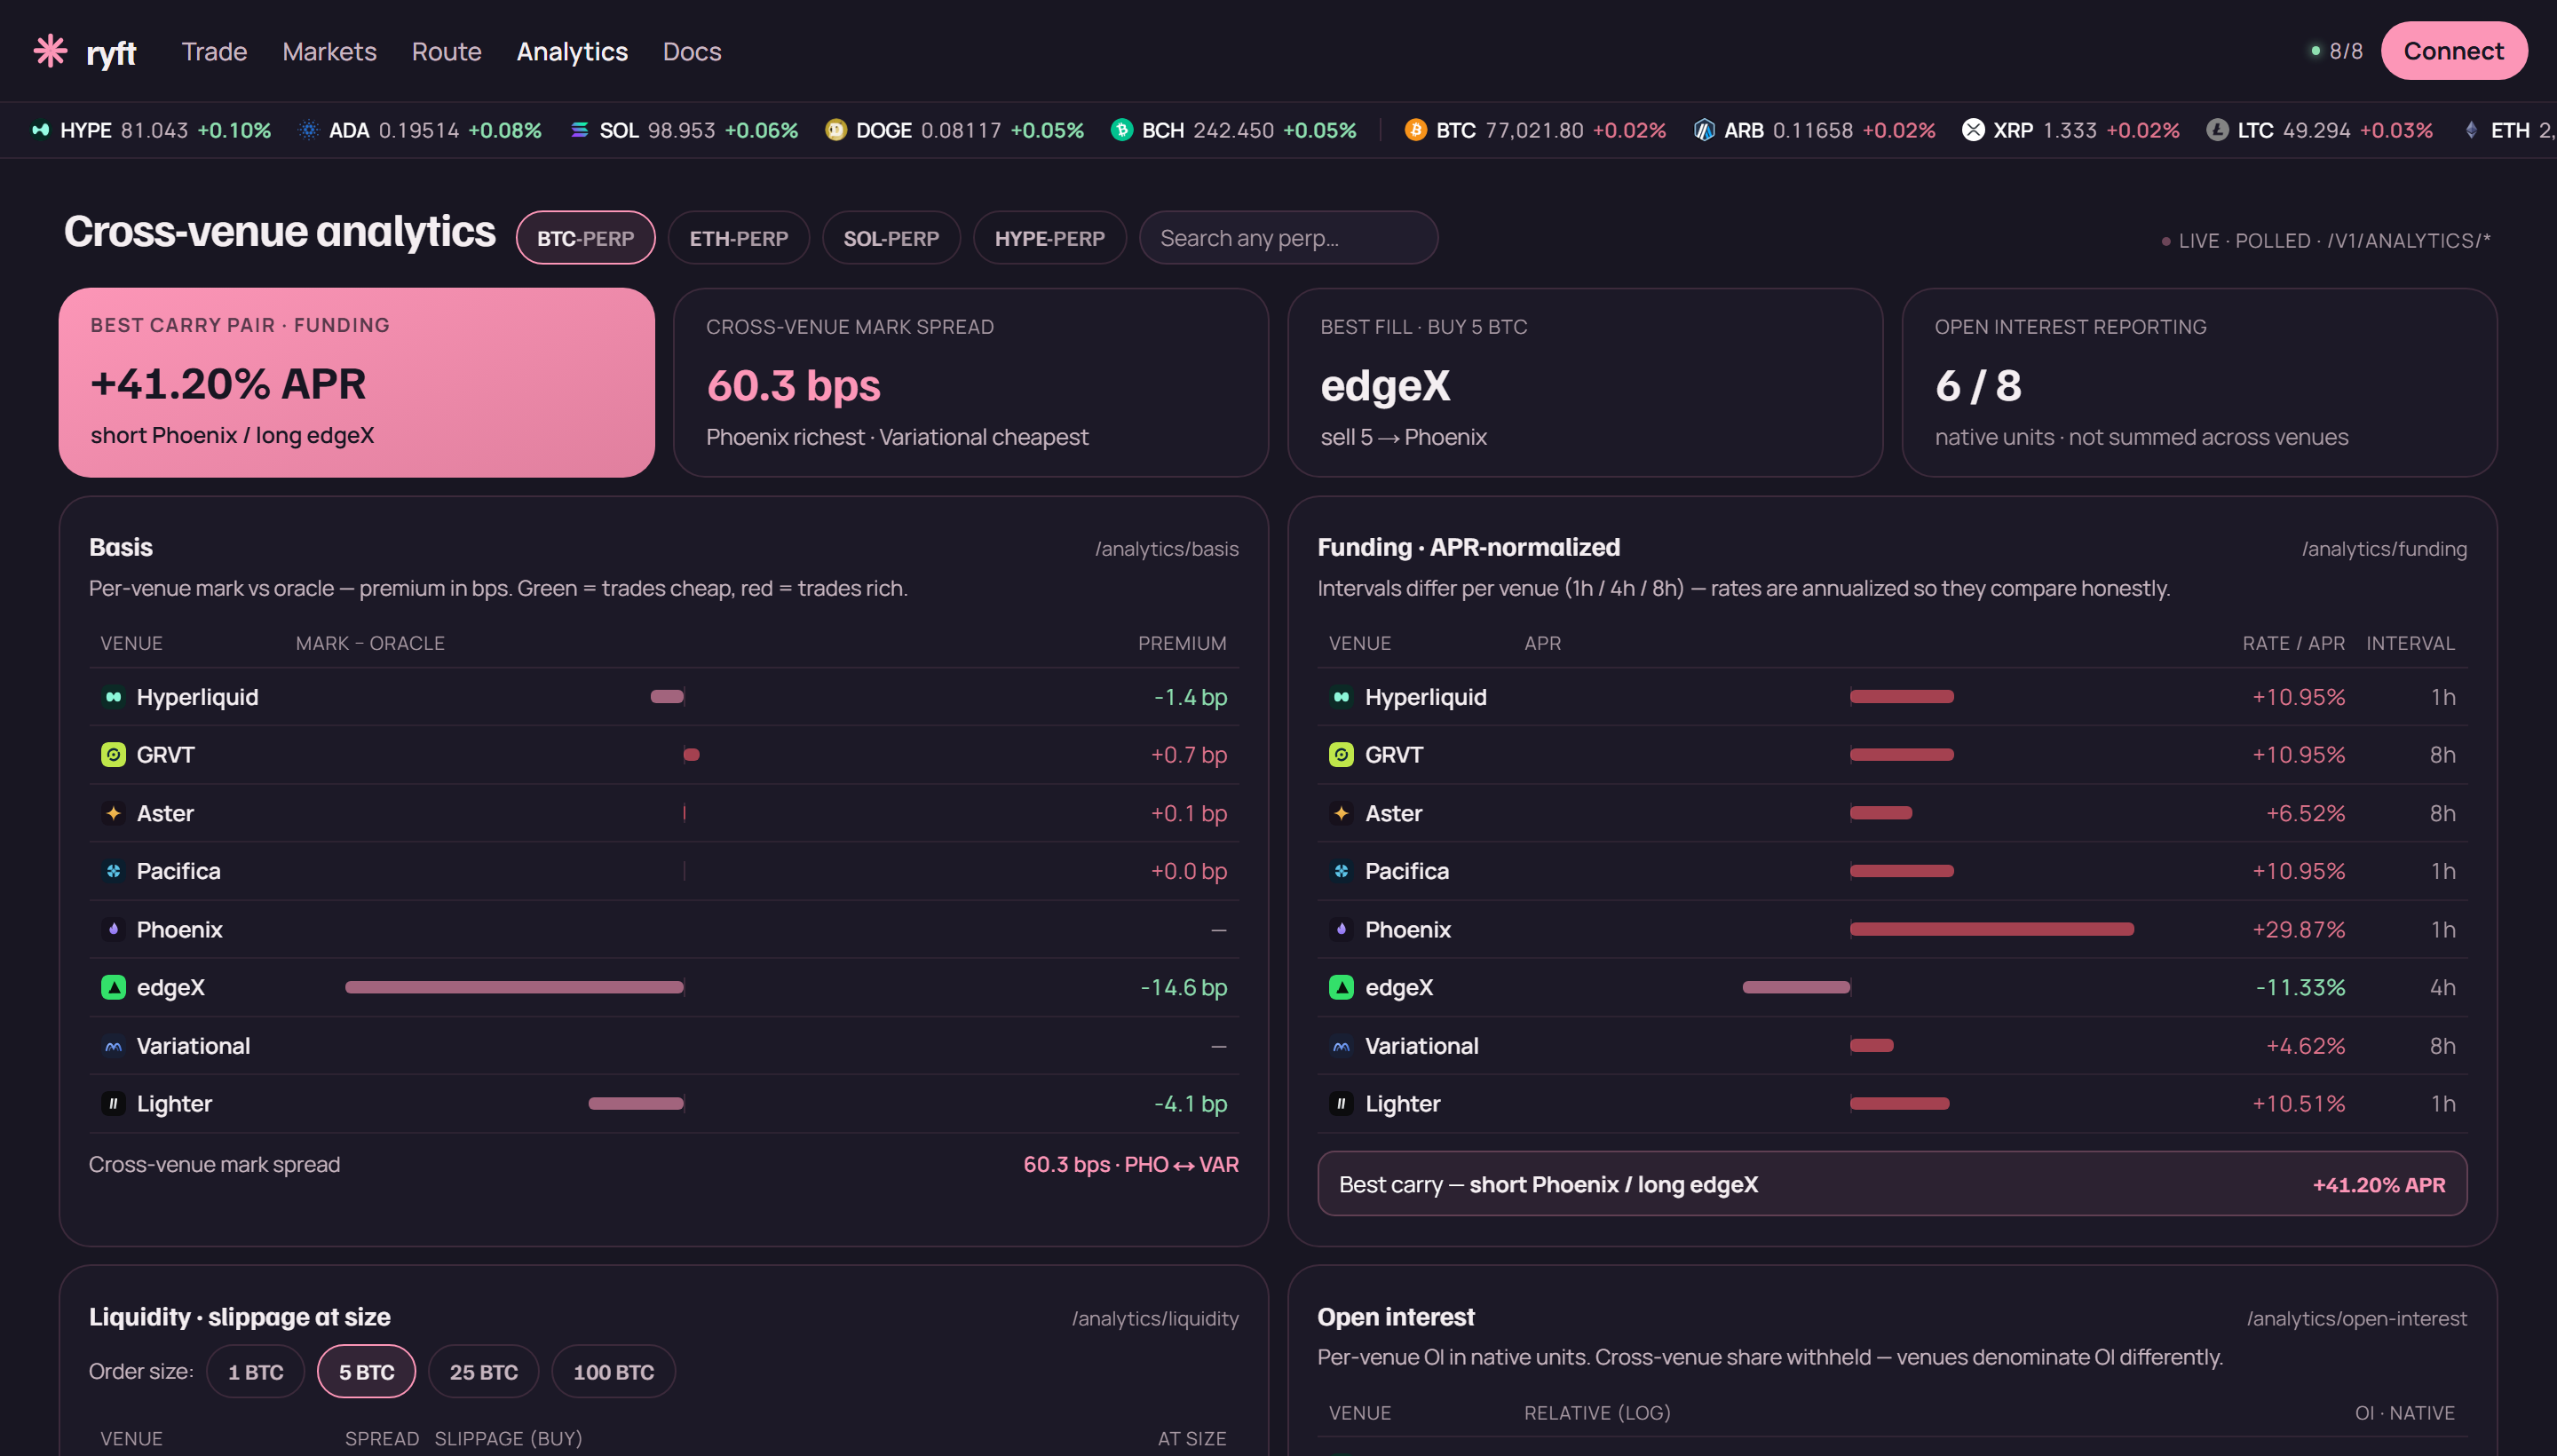
Task: Click the Aster star icon in Basis table
Action: pos(114,813)
